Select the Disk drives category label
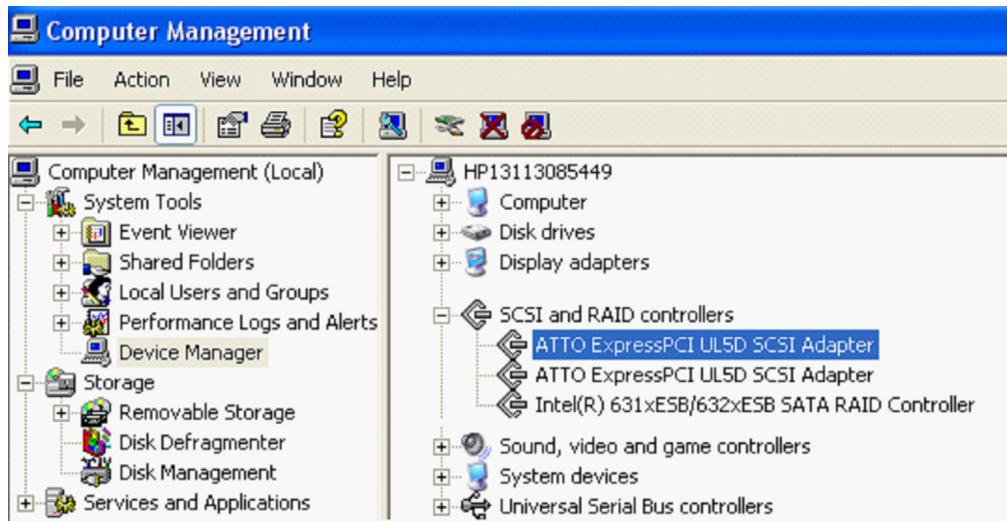Viewport: 1007px width, 521px height. coord(547,232)
